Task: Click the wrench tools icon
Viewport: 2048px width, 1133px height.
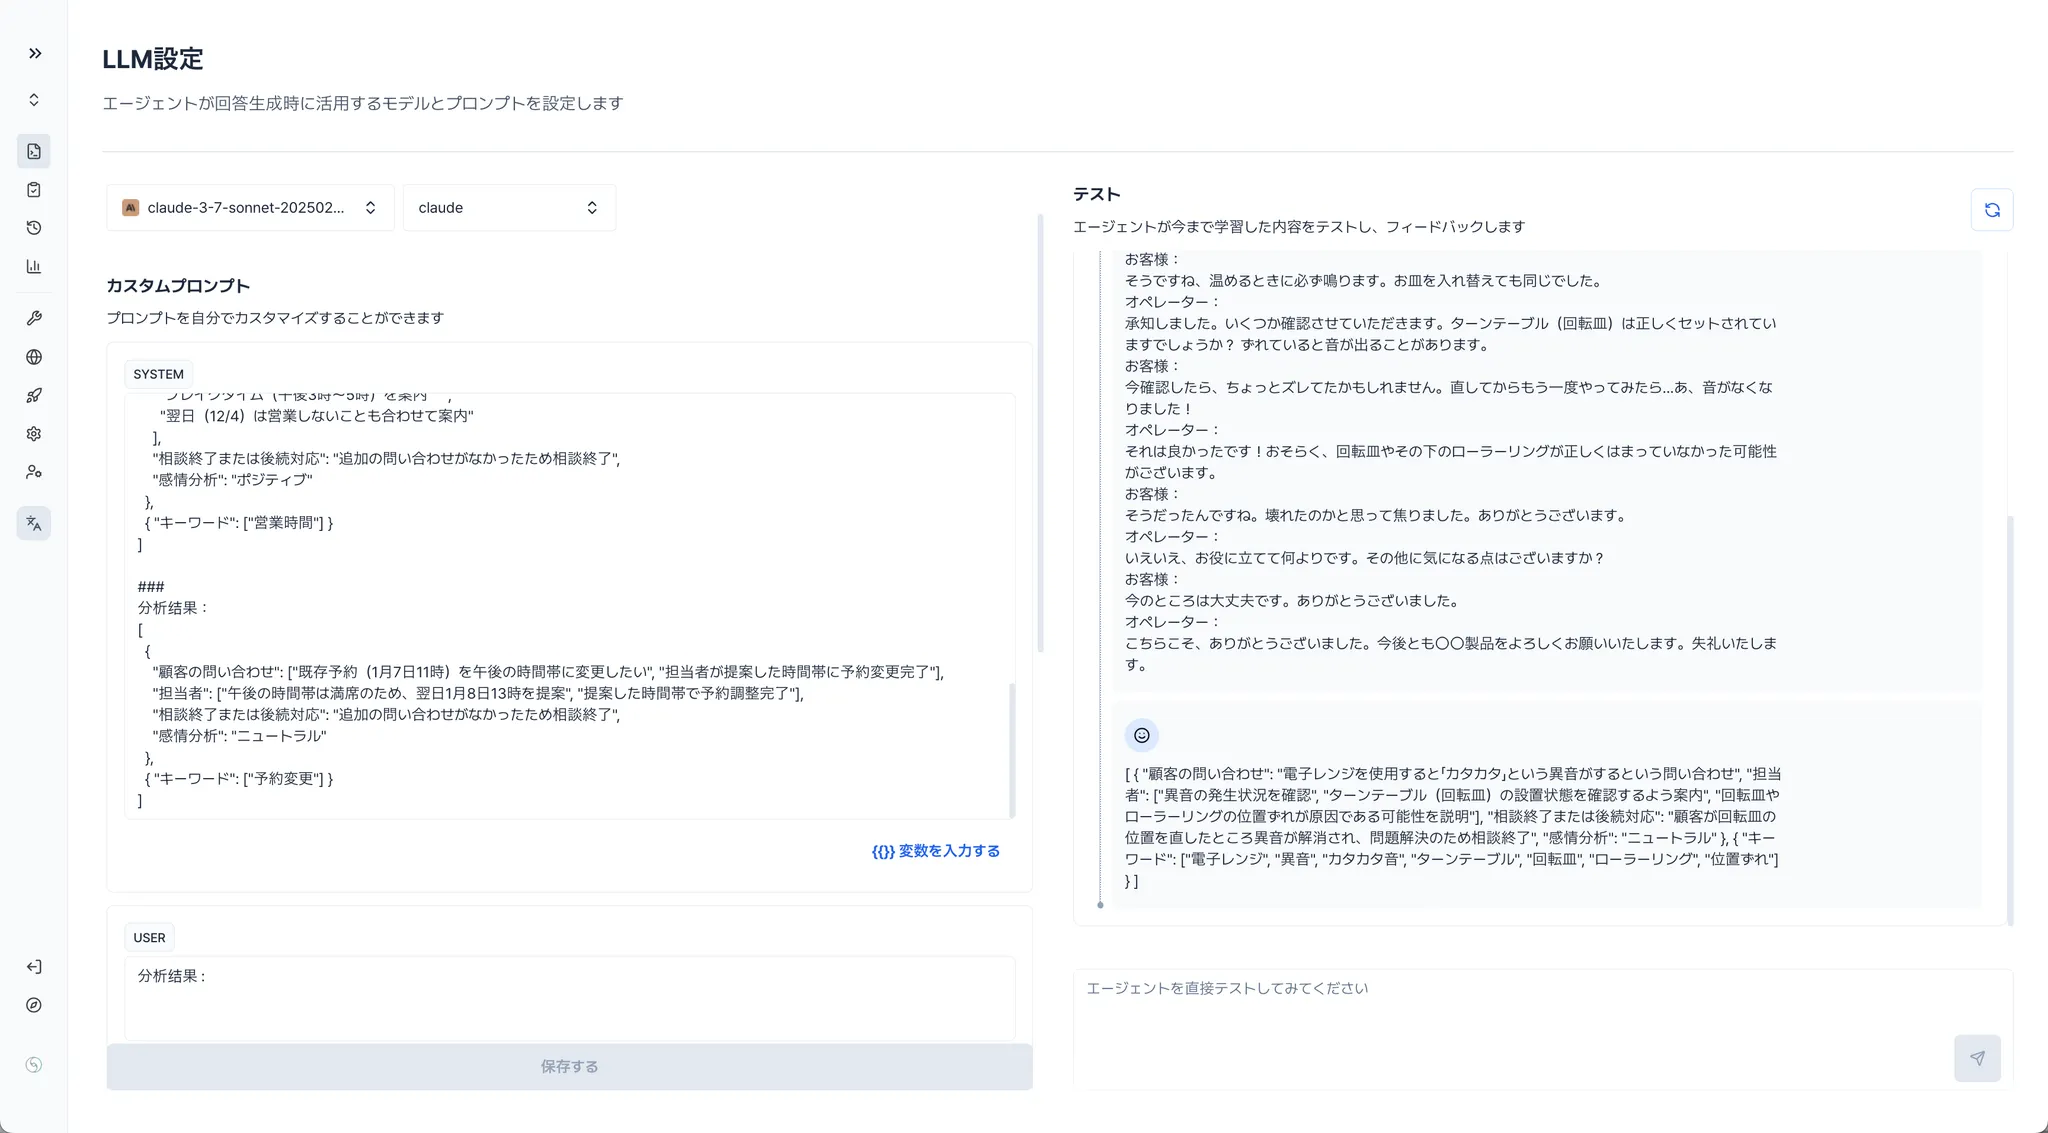Action: click(34, 318)
